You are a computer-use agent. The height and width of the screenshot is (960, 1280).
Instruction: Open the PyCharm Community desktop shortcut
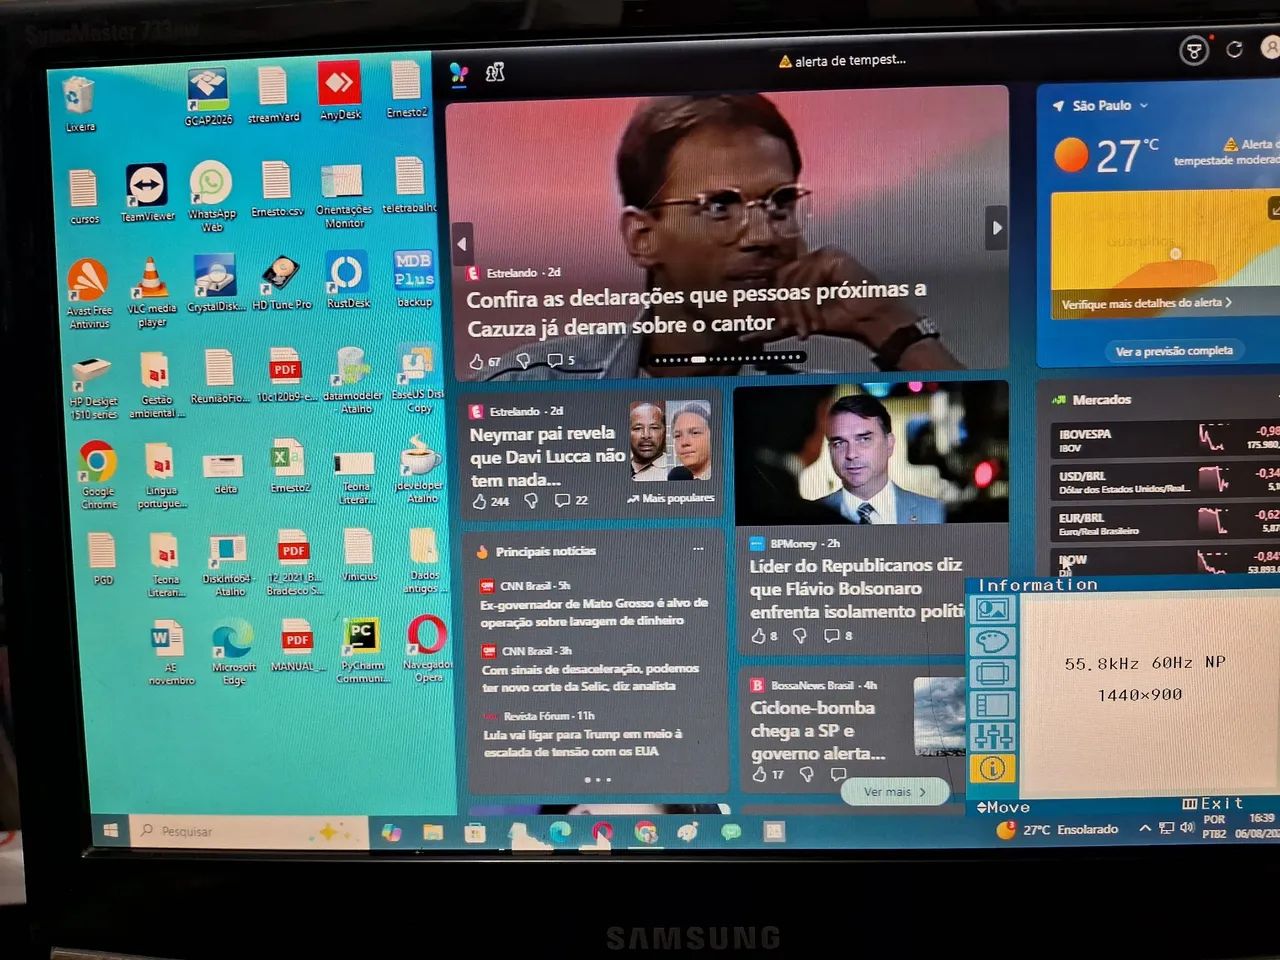[x=361, y=650]
